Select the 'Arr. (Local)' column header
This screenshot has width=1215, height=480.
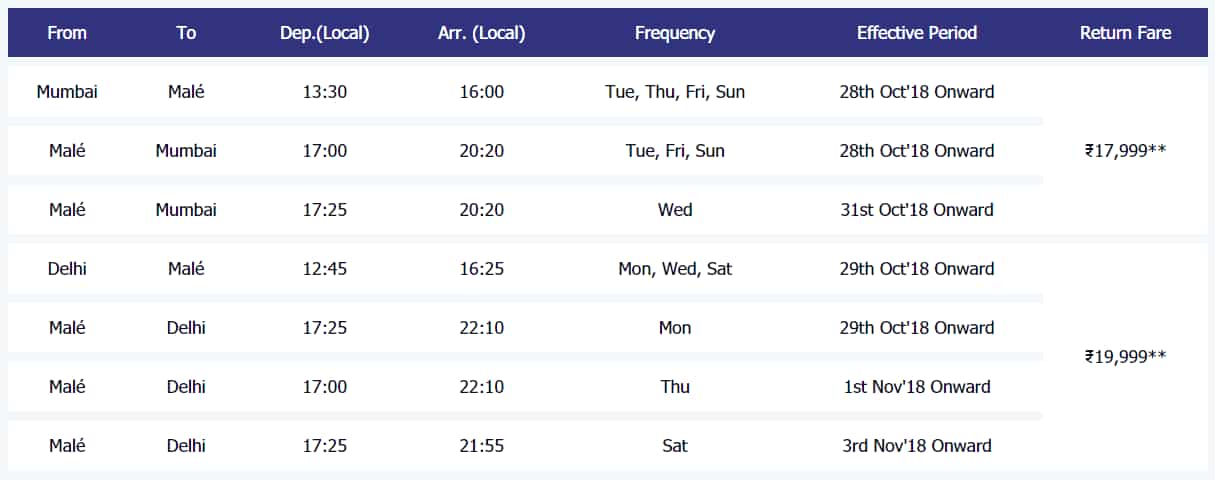pyautogui.click(x=482, y=33)
